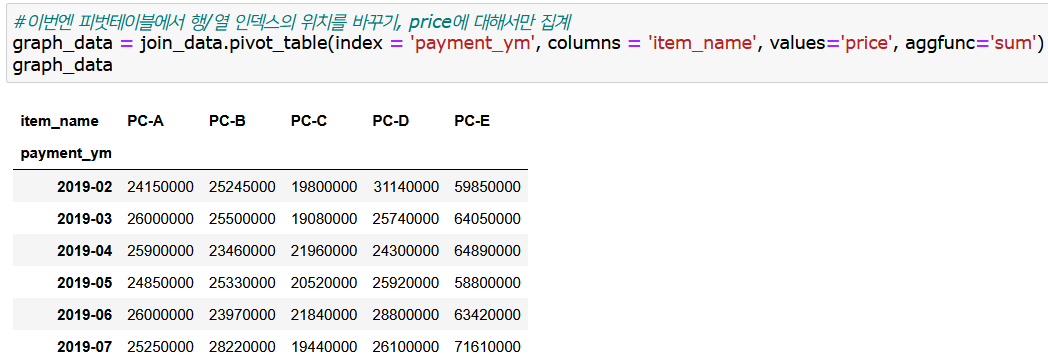The image size is (1048, 364).
Task: Click the value 24850000 in PC-A
Action: (160, 283)
